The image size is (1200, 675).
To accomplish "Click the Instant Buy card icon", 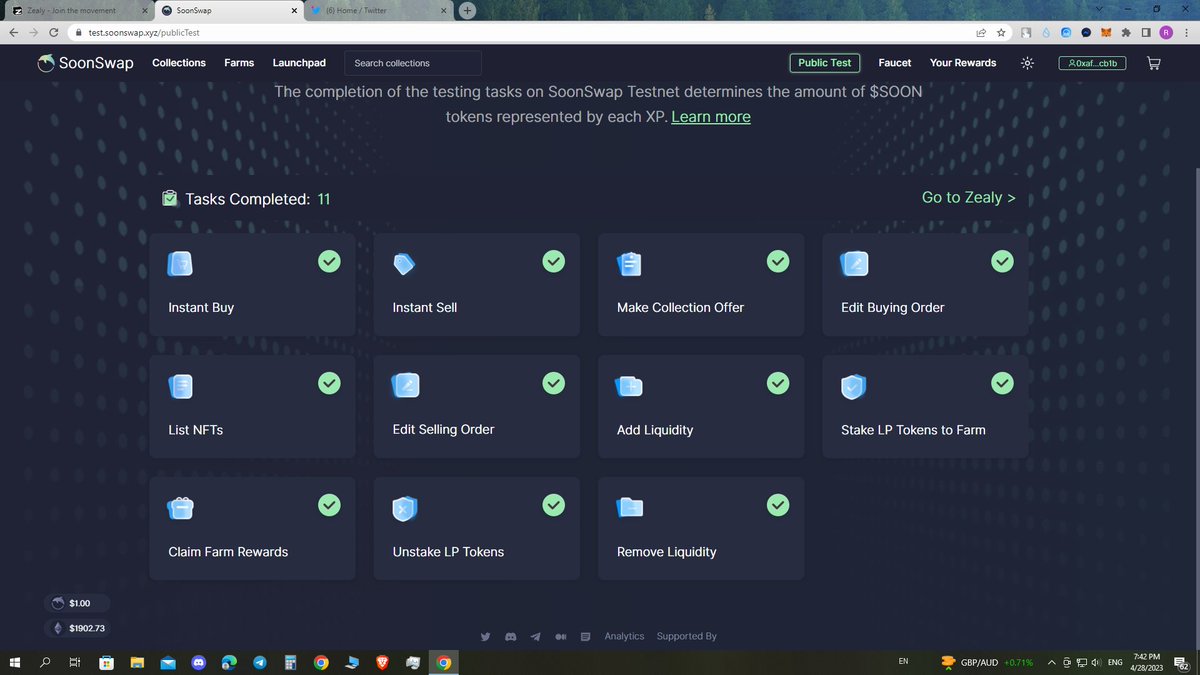I will point(181,263).
